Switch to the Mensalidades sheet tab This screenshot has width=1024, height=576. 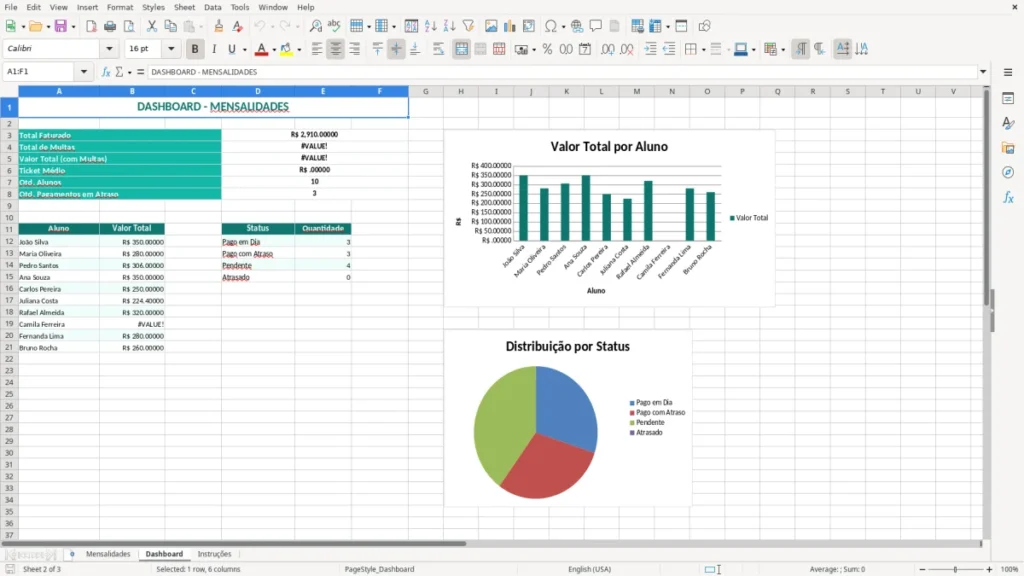pos(108,554)
